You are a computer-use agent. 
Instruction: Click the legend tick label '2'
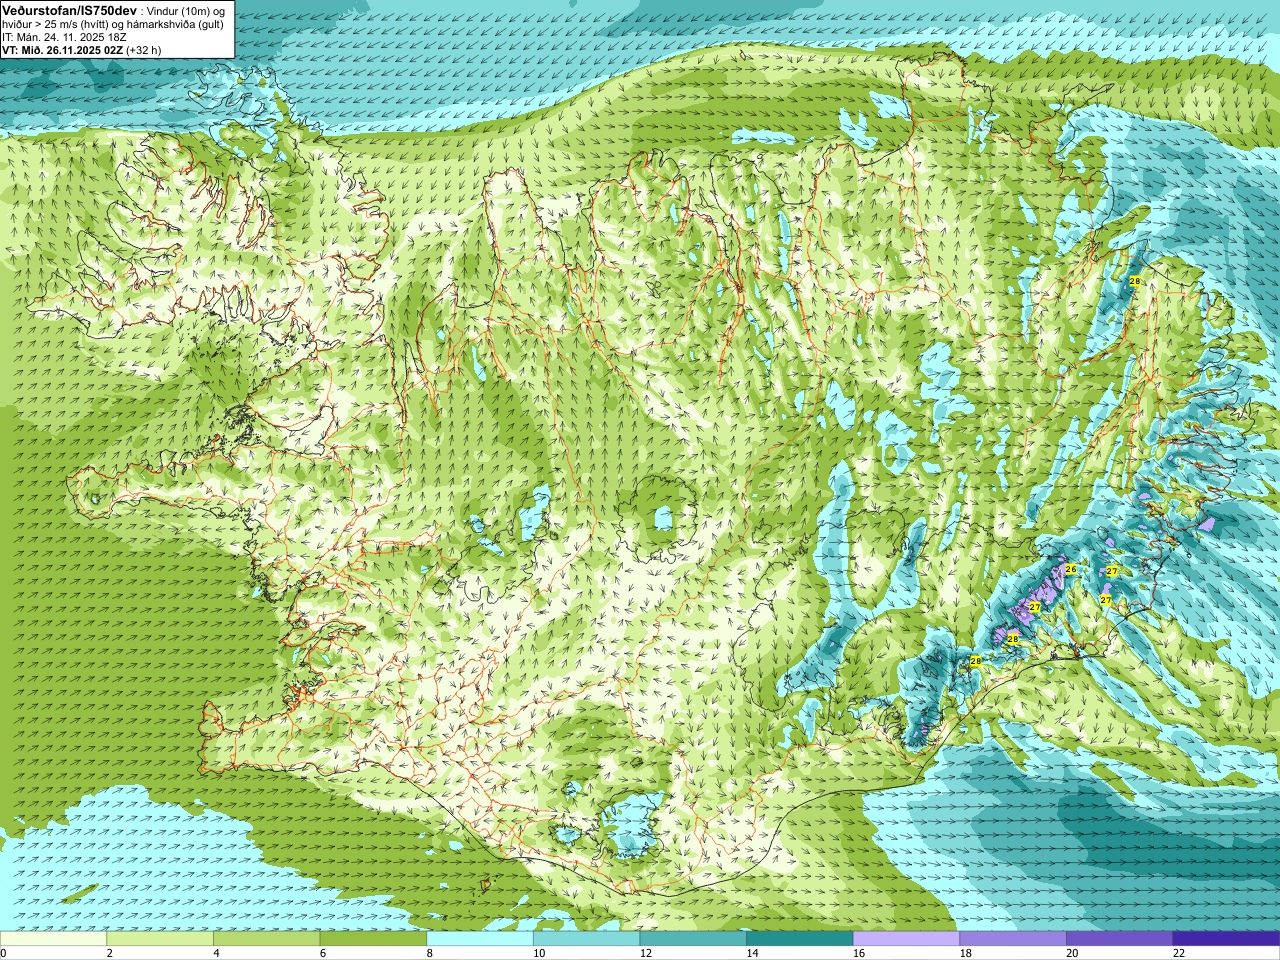[x=110, y=953]
